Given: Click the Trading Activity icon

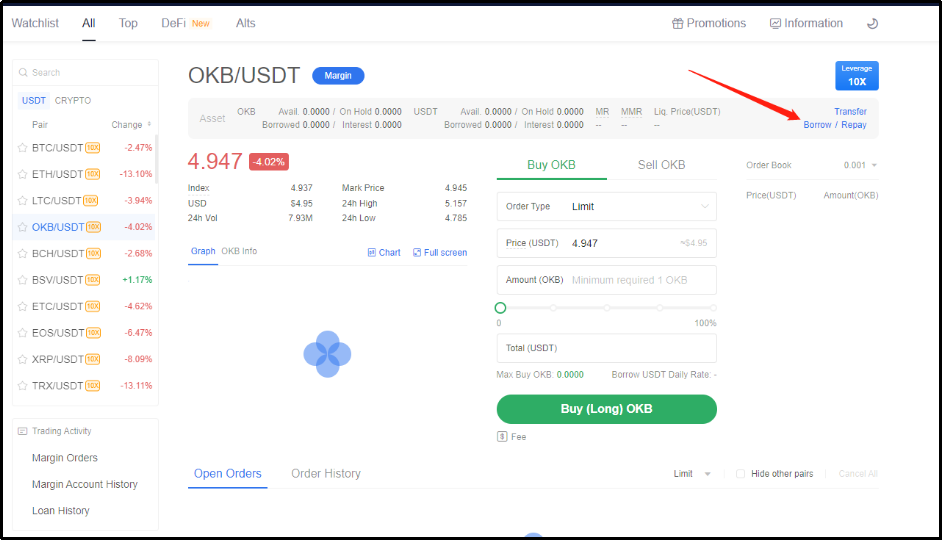Looking at the screenshot, I should pyautogui.click(x=23, y=431).
